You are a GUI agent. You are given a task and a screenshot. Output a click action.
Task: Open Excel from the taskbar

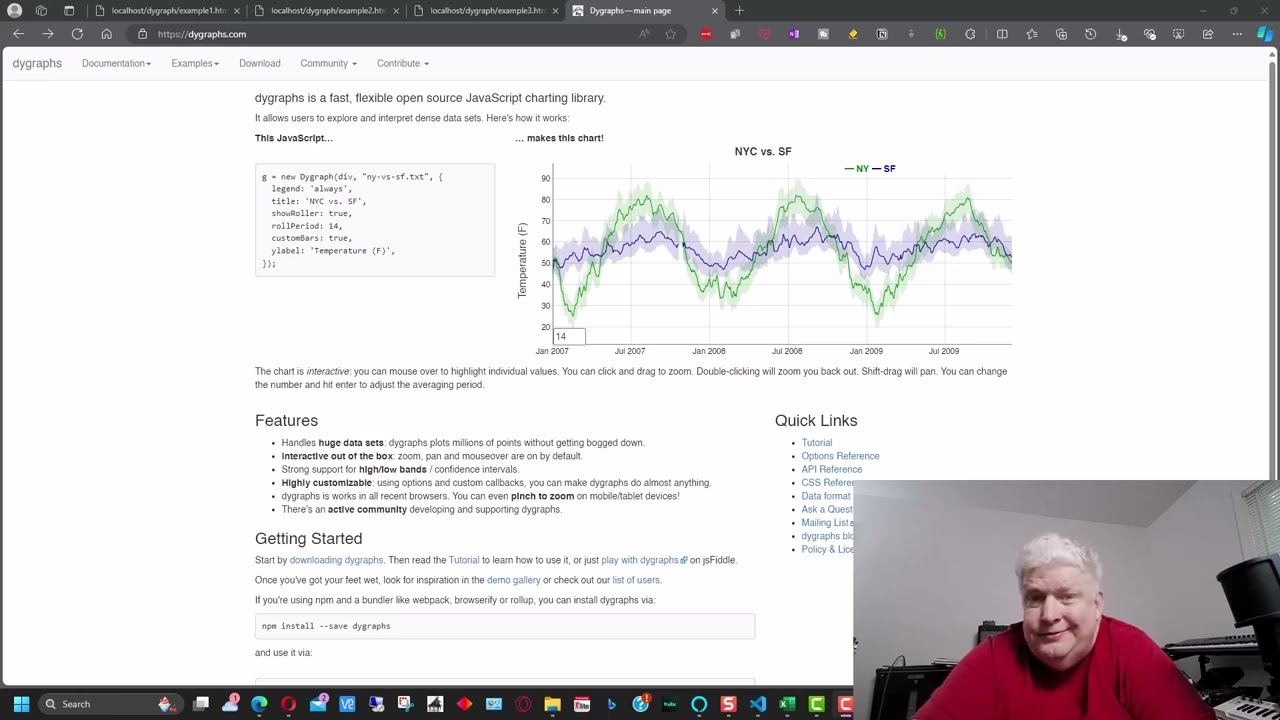(x=787, y=704)
